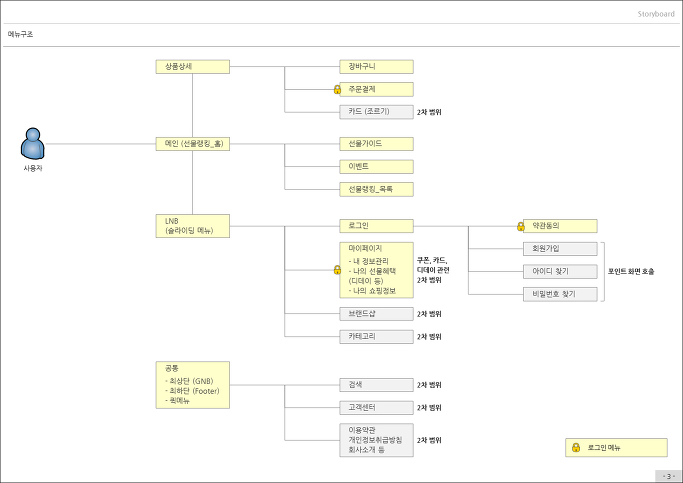Viewport: 683px width, 483px height.
Task: Select the 메인 (선물랭킹_홈) node
Action: click(193, 144)
